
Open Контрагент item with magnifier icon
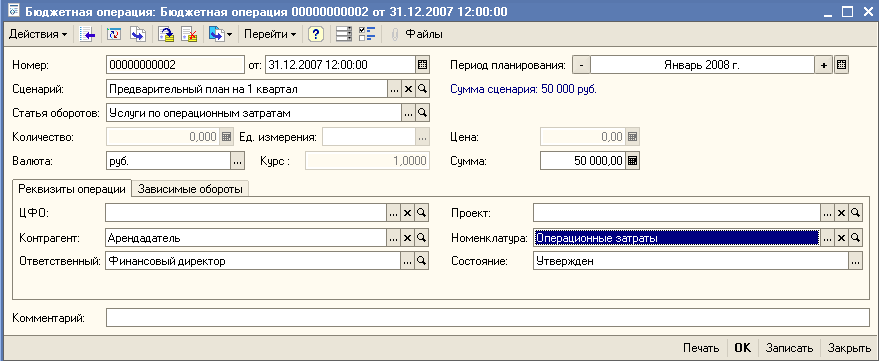pos(423,238)
